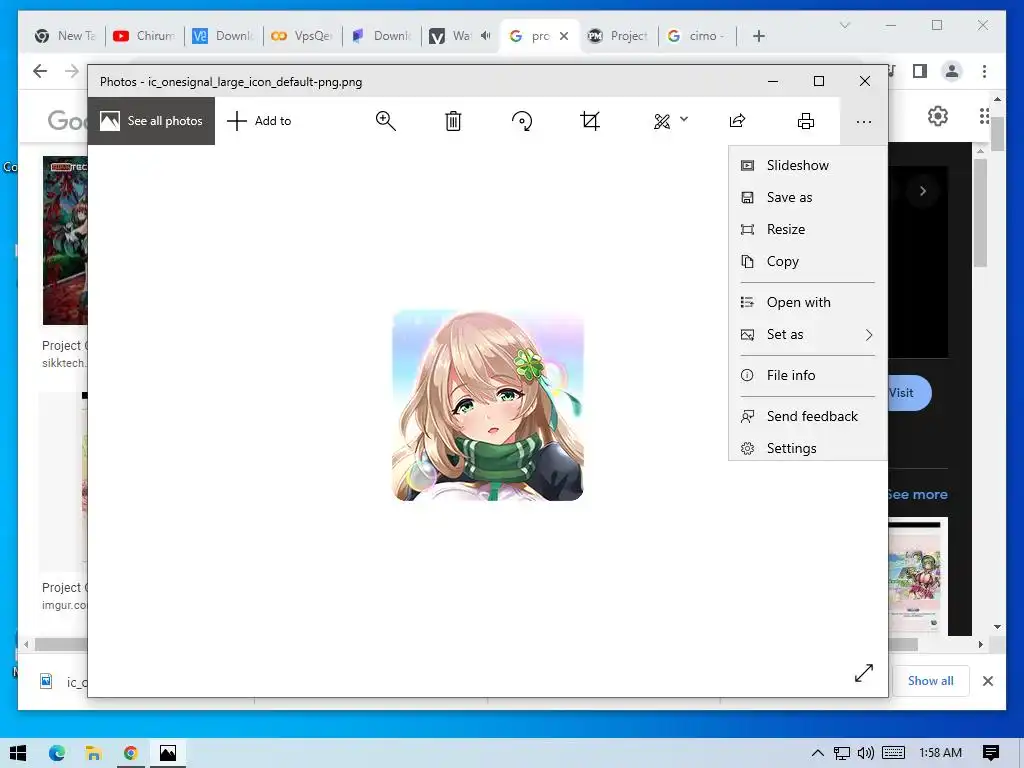The height and width of the screenshot is (768, 1024).
Task: Open the Project PM browser tab
Action: pos(618,36)
